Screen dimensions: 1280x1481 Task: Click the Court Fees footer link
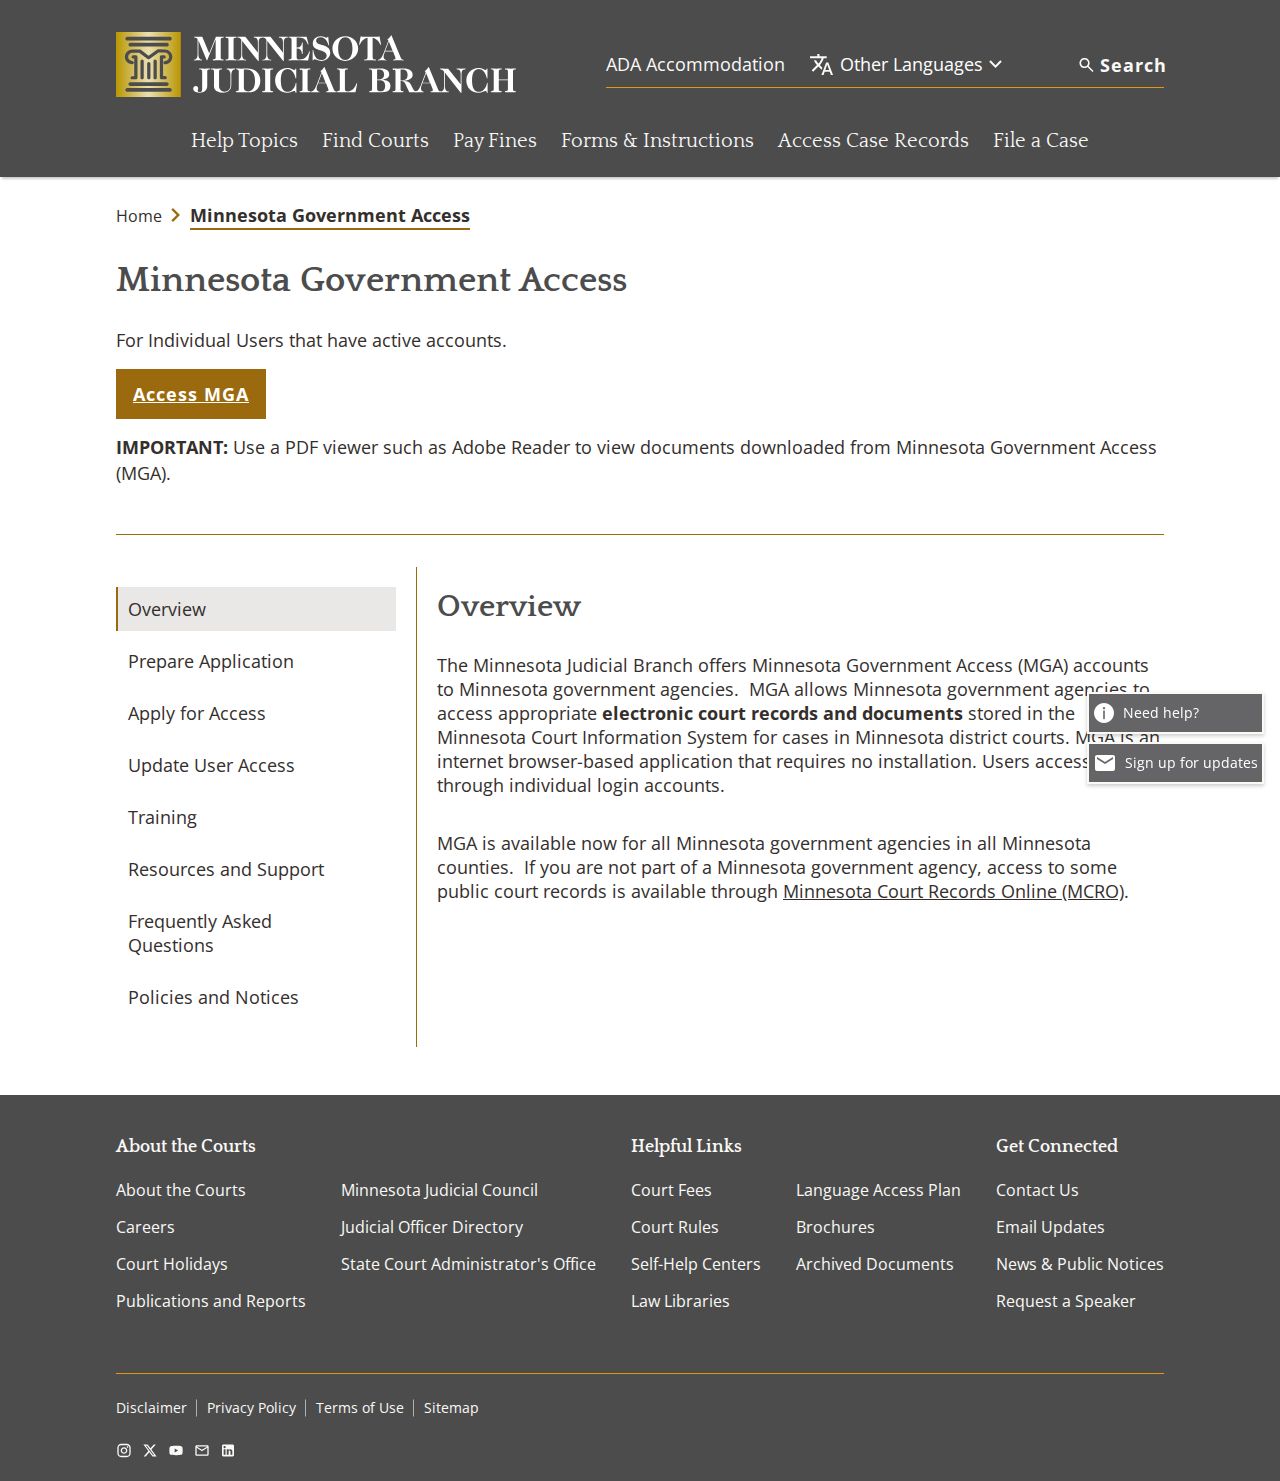pyautogui.click(x=671, y=1190)
